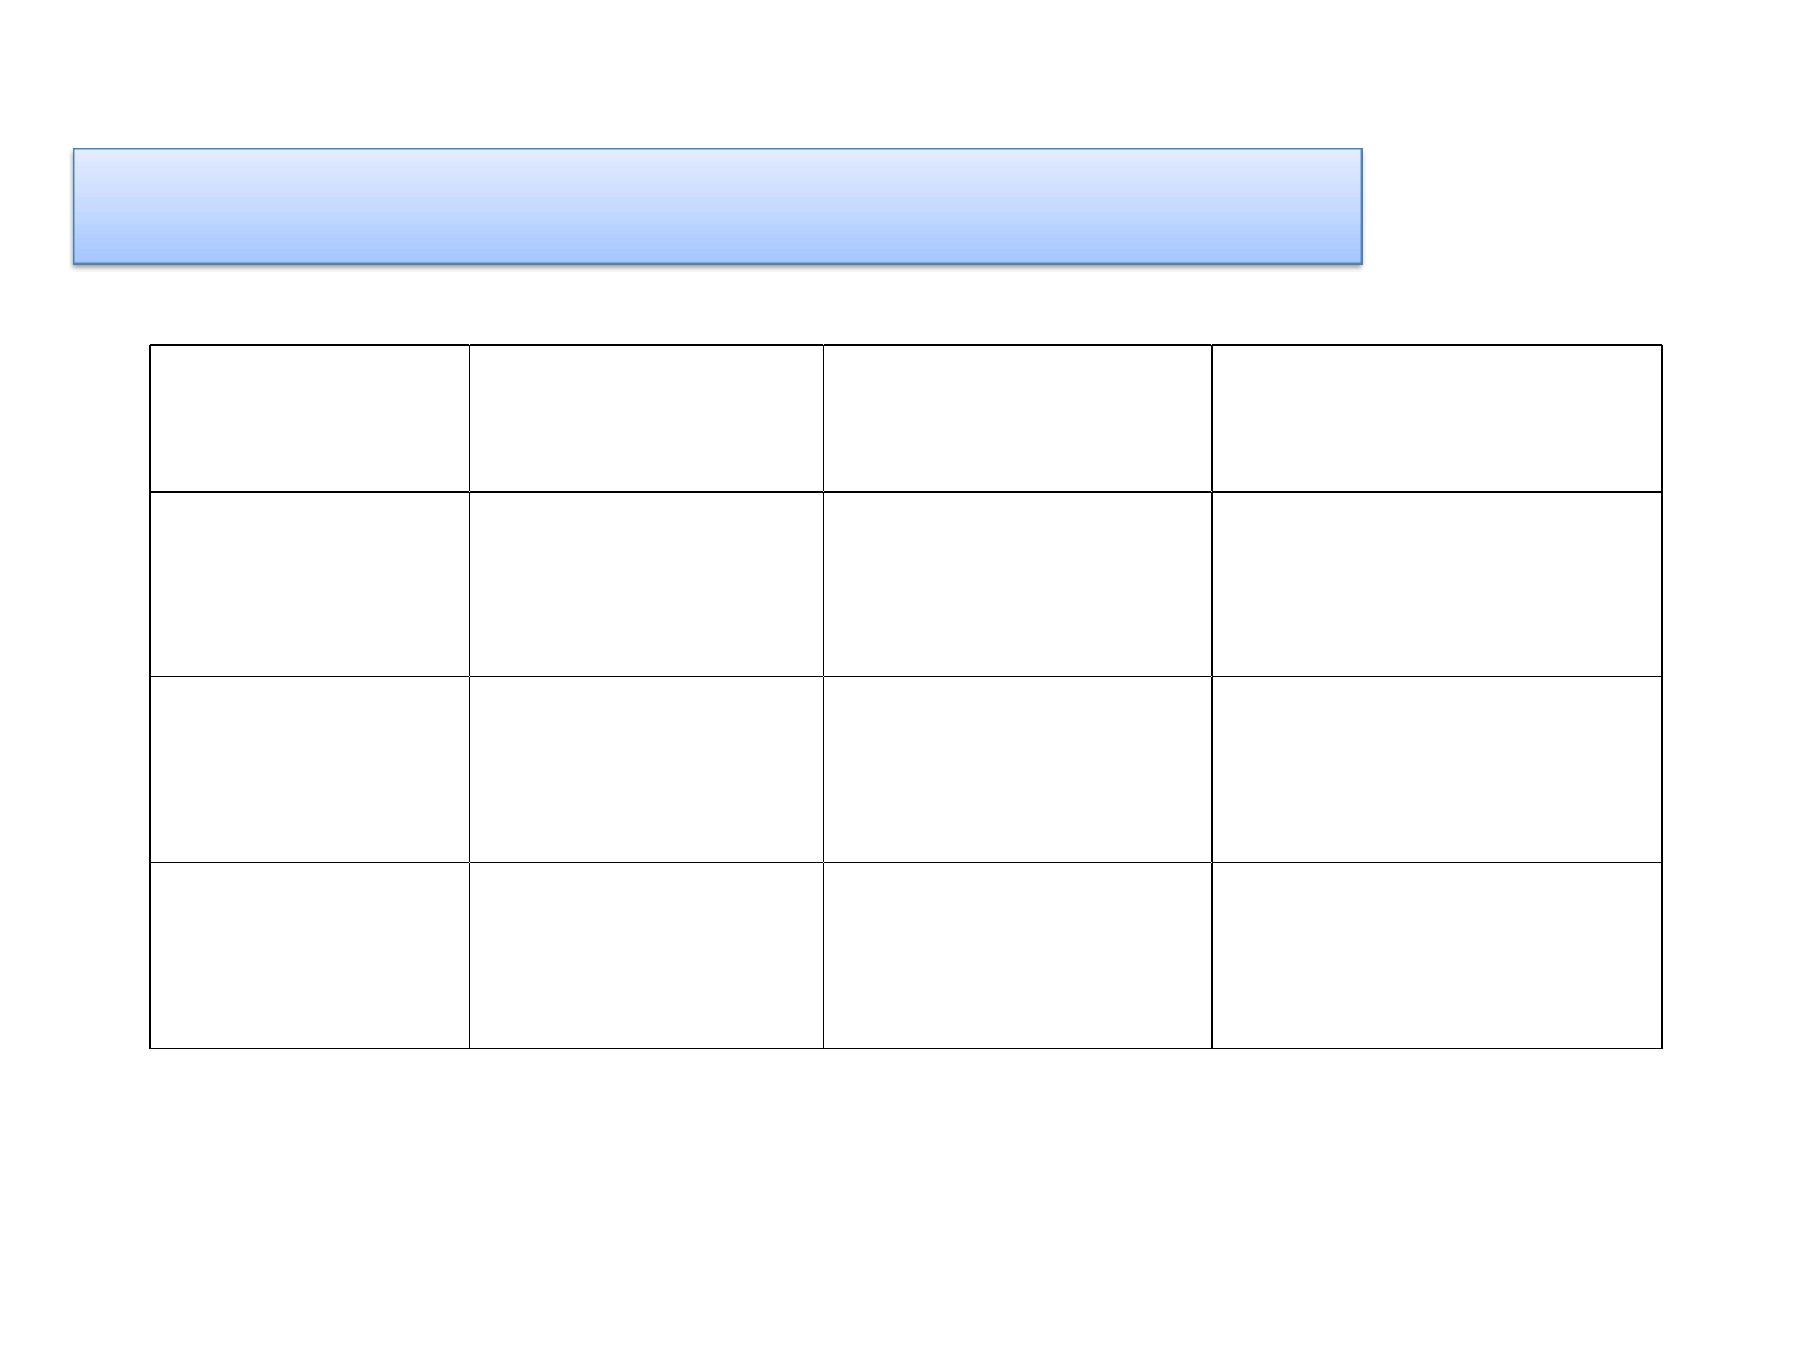Select the third-row second-column cell

point(646,769)
